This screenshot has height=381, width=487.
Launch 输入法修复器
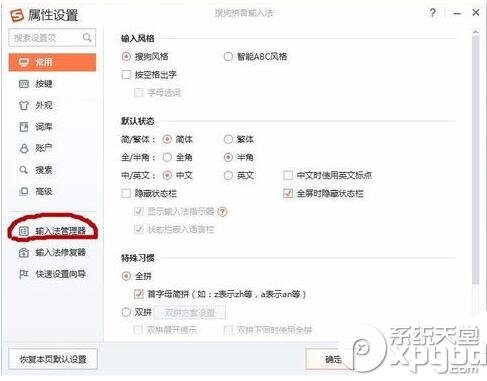point(52,252)
